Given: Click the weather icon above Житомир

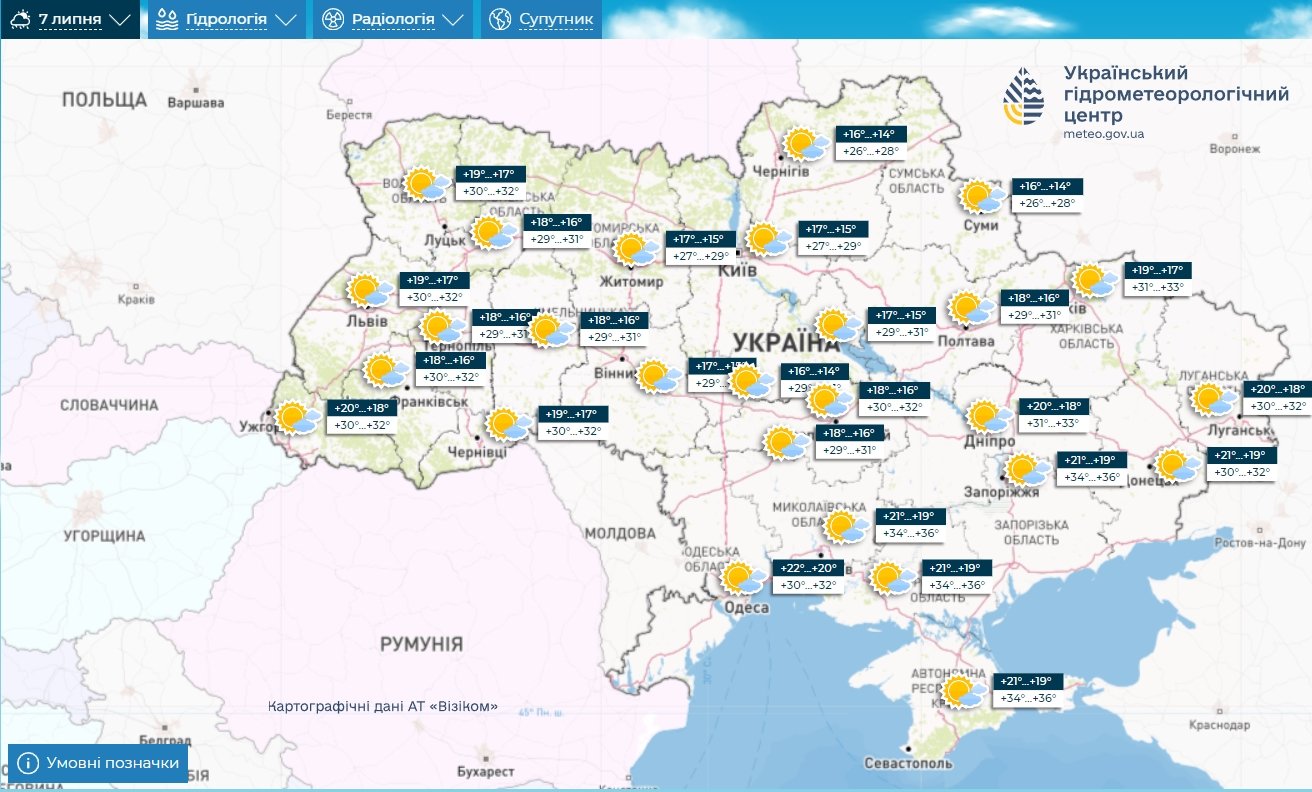Looking at the screenshot, I should pyautogui.click(x=636, y=251).
